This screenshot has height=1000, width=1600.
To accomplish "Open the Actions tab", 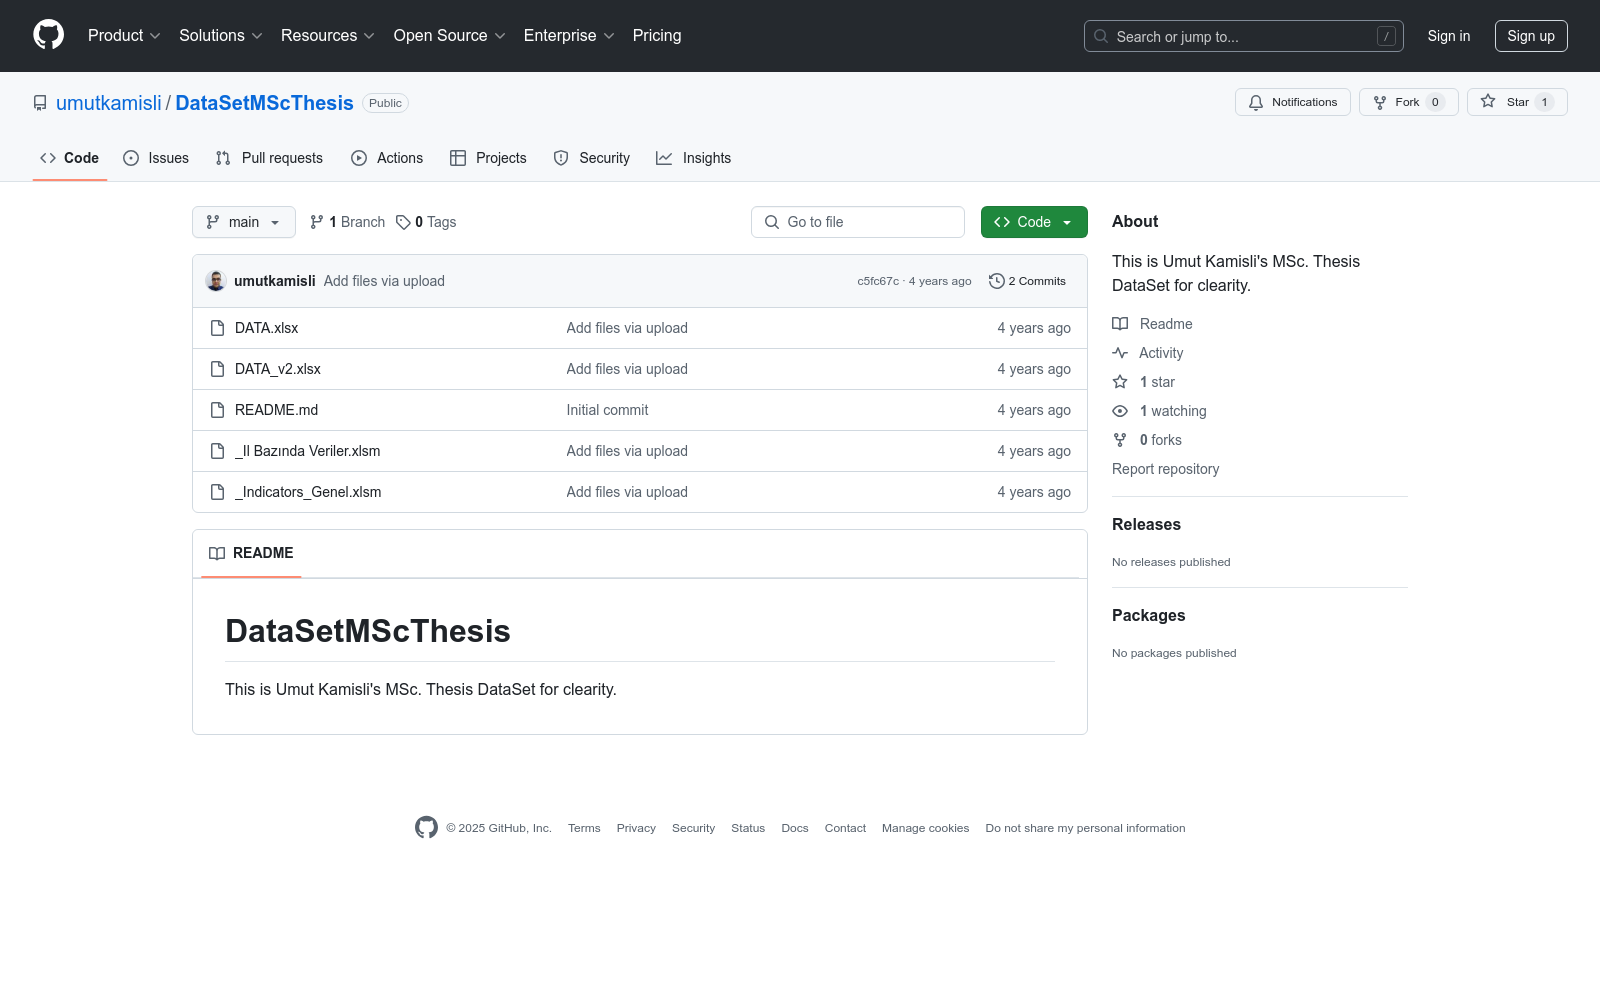I will [387, 158].
